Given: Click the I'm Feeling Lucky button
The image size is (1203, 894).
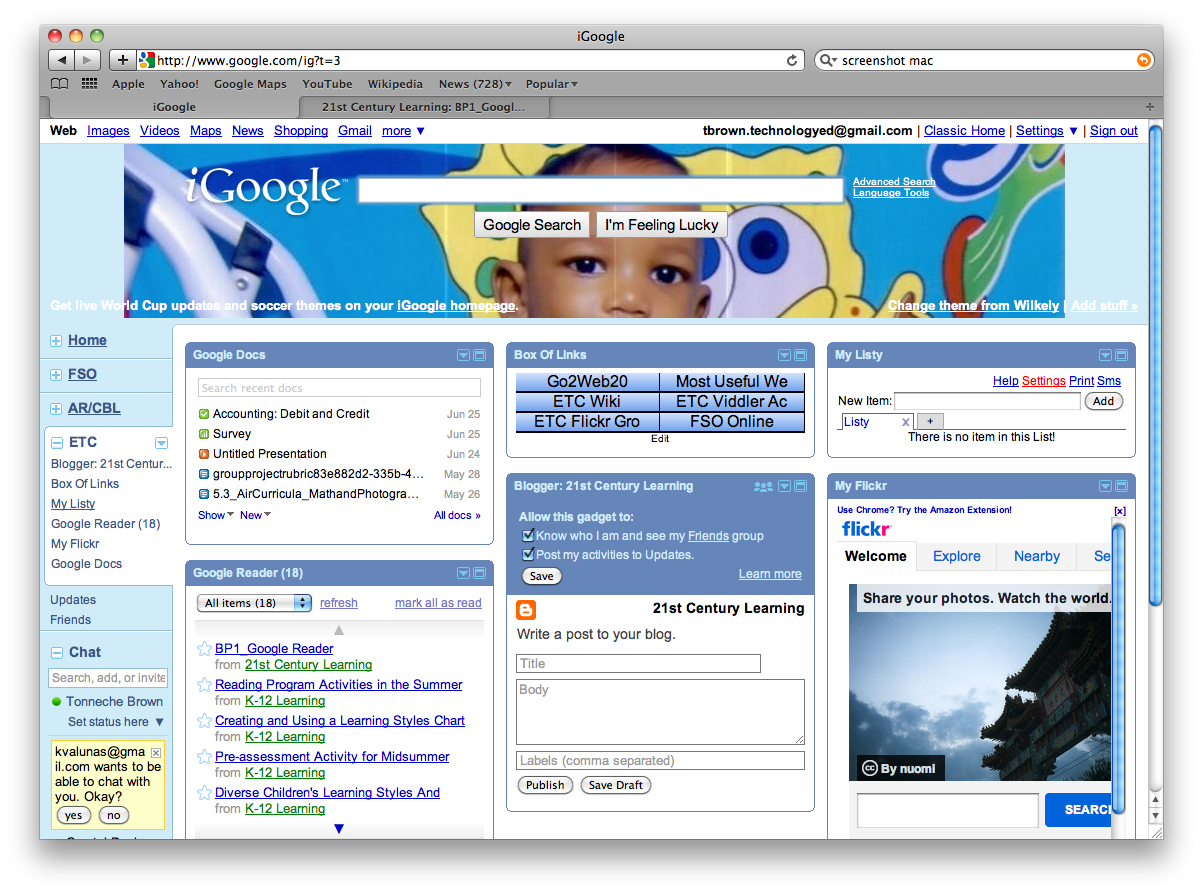Looking at the screenshot, I should pyautogui.click(x=662, y=225).
